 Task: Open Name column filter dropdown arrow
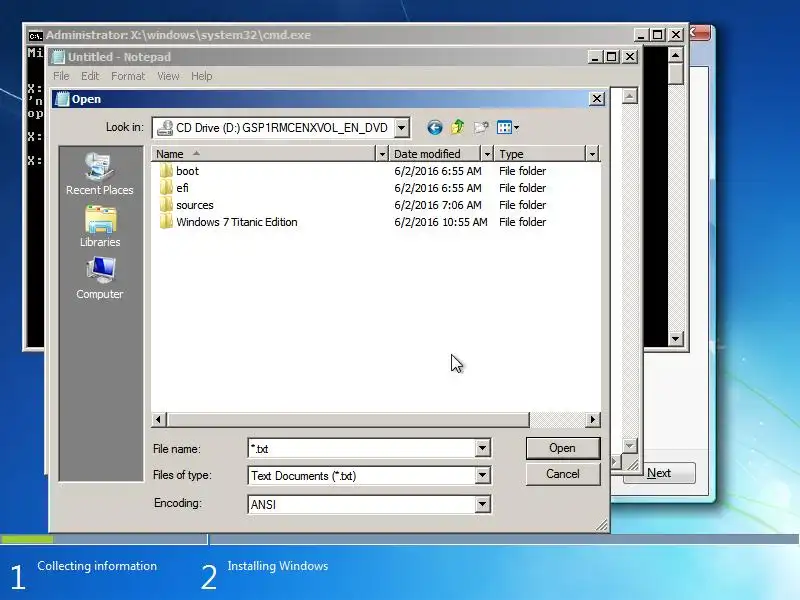click(x=382, y=154)
